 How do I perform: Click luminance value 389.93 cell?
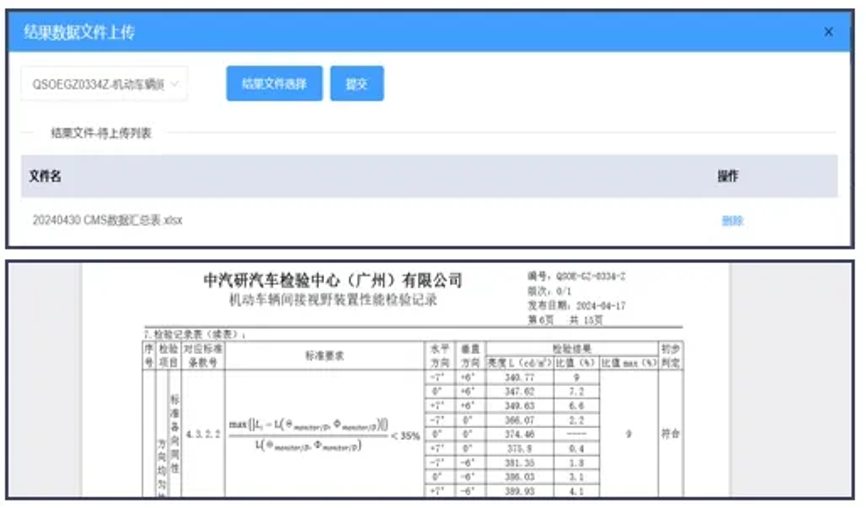click(x=519, y=491)
